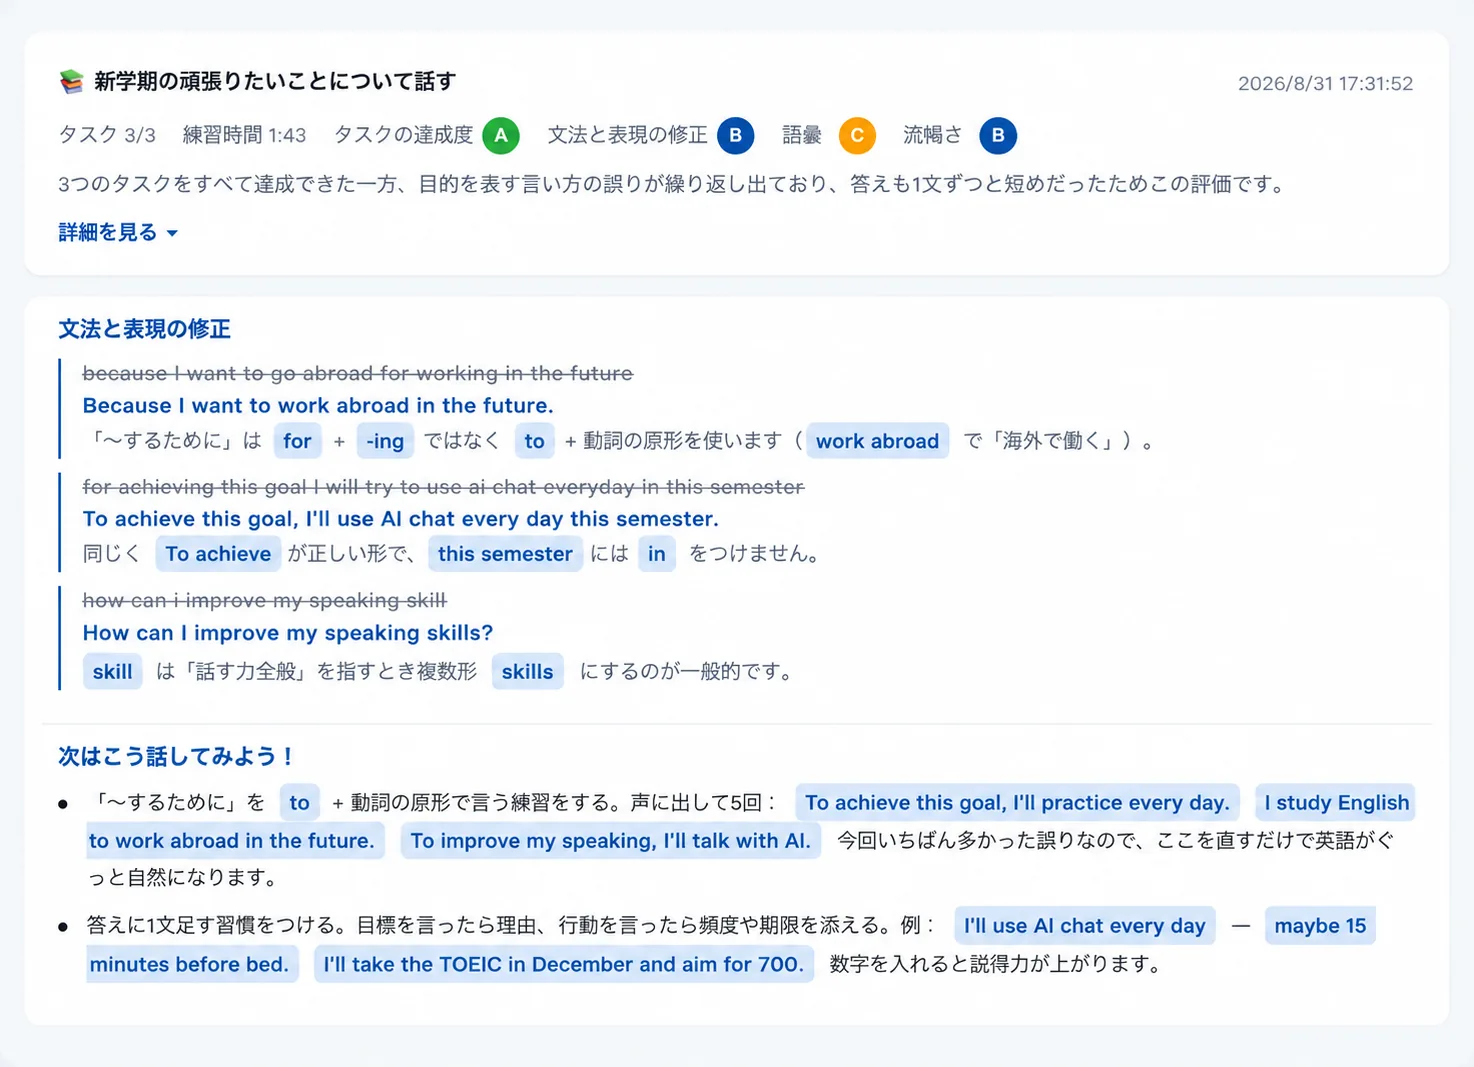Click the books emoji icon beside title

click(71, 82)
